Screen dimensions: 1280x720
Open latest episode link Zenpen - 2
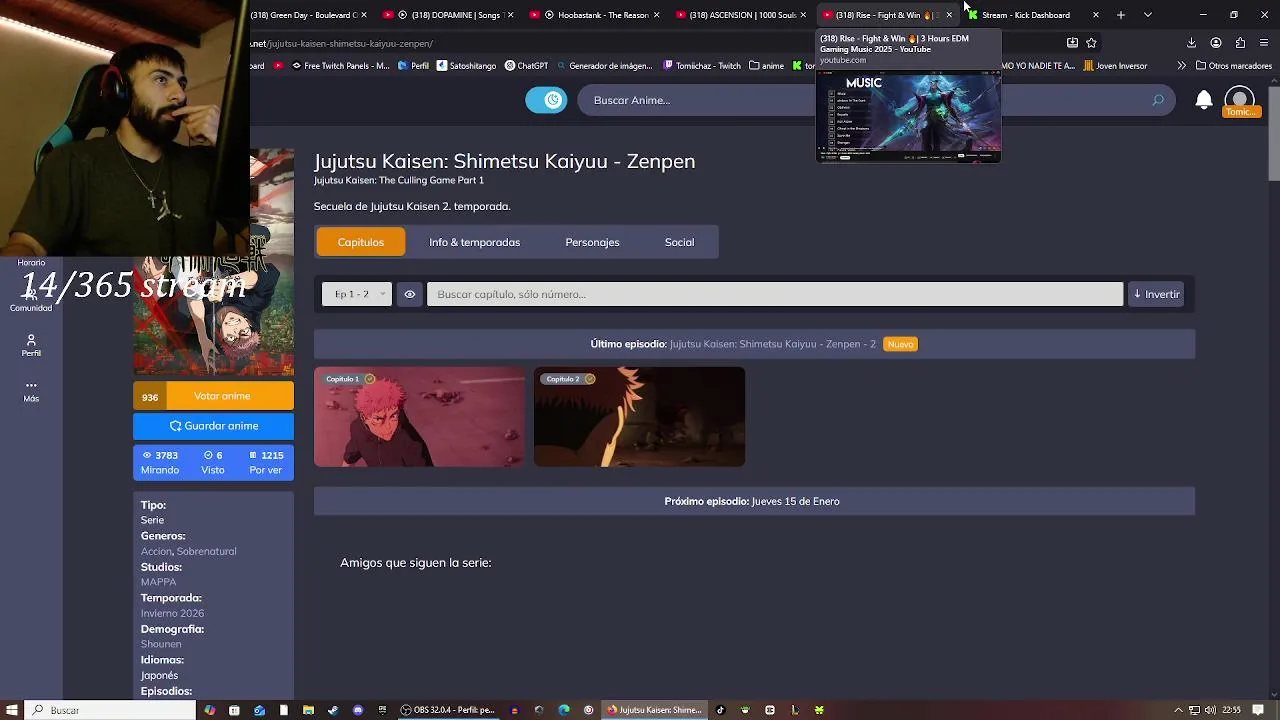pyautogui.click(x=772, y=344)
